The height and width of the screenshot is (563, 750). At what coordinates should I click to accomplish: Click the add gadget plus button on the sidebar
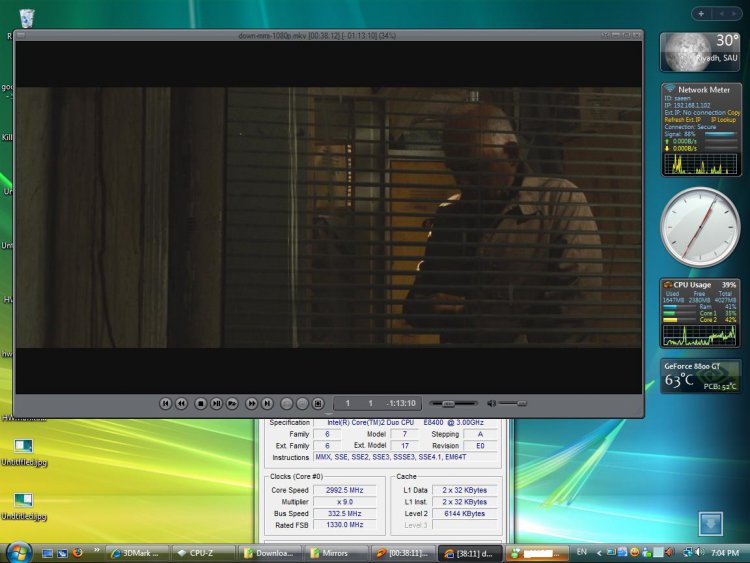coord(701,14)
